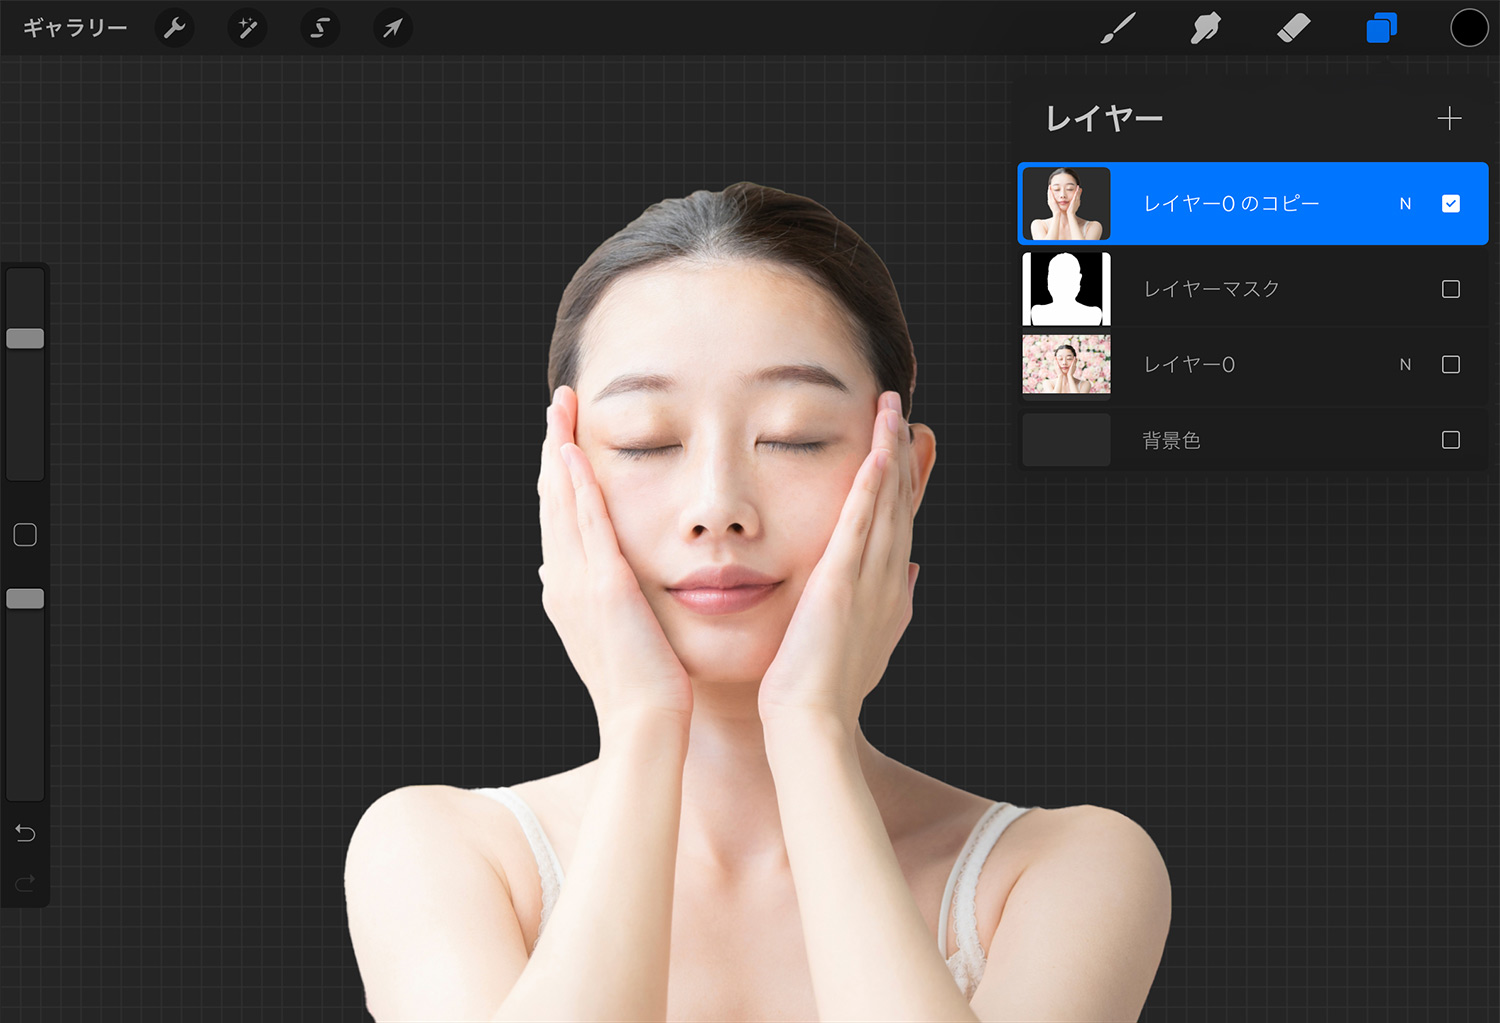Click the レイヤーマスク black-white thumbnail
The image size is (1500, 1023).
click(1066, 289)
